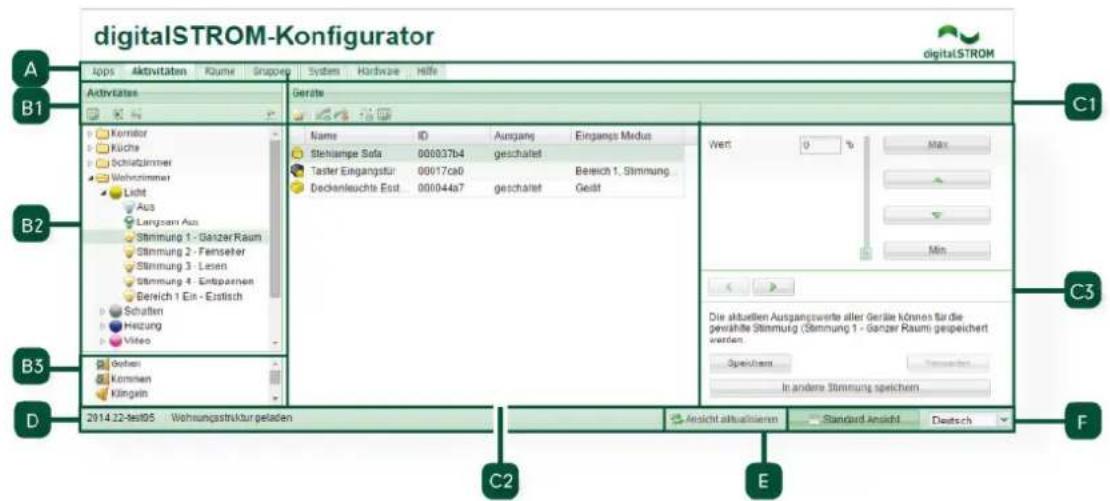Open the Apps tab
1110x501 pixels.
[x=103, y=71]
